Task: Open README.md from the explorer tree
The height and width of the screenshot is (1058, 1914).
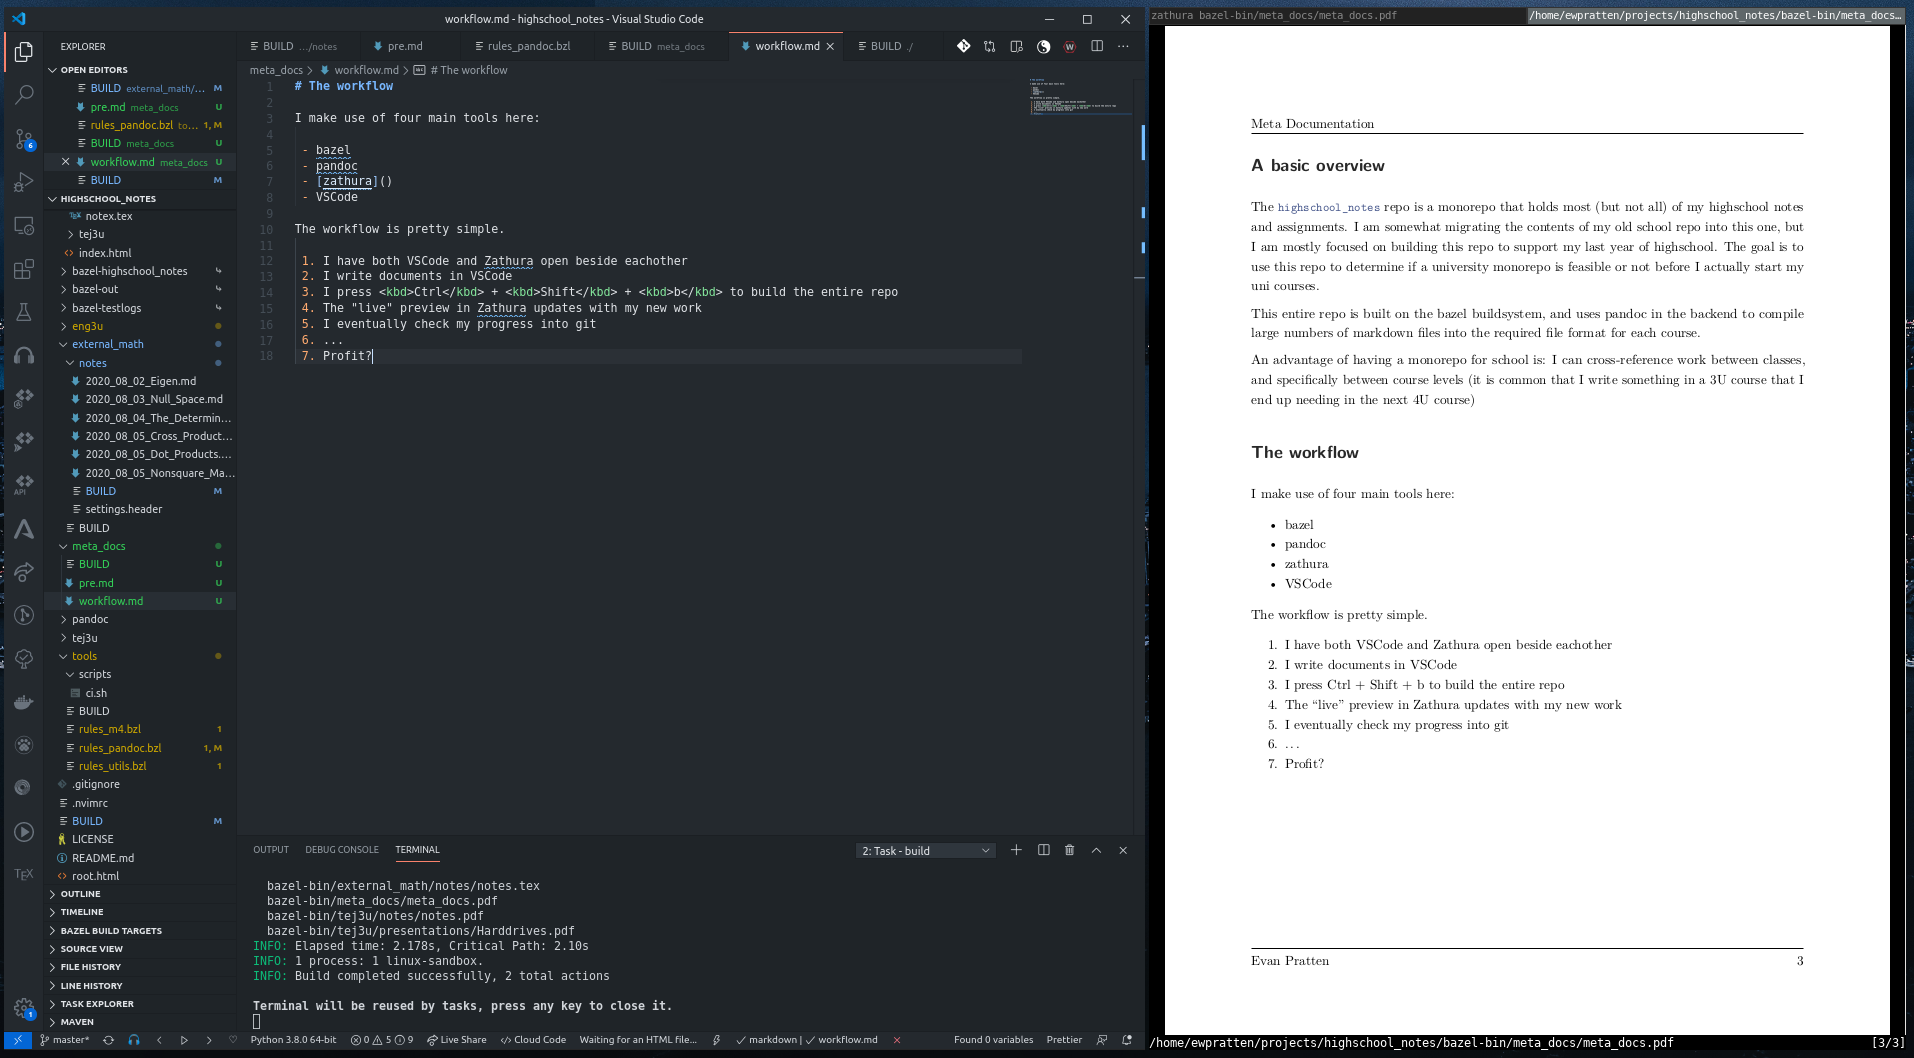Action: pos(102,858)
